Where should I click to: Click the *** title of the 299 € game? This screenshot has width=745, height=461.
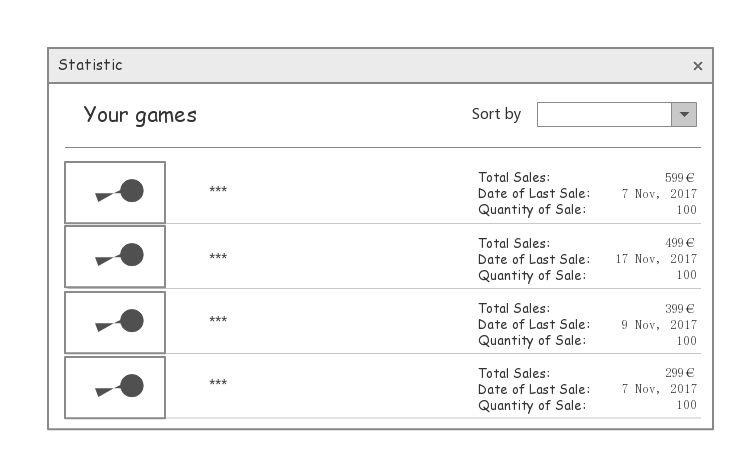[x=218, y=383]
